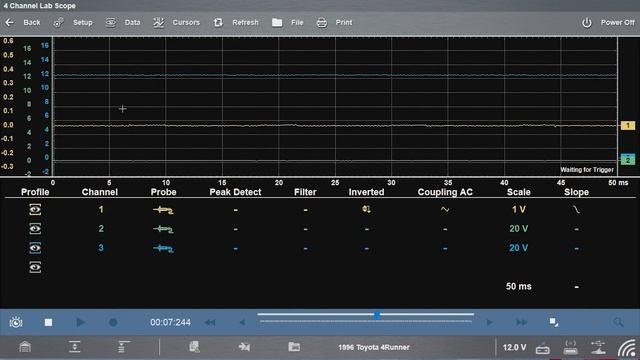640x360 pixels.
Task: Toggle visibility of the fourth channel profile
Action: click(35, 267)
